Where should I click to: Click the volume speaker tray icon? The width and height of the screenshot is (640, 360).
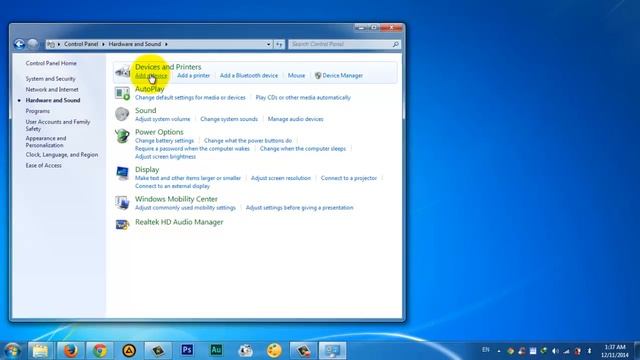555,351
